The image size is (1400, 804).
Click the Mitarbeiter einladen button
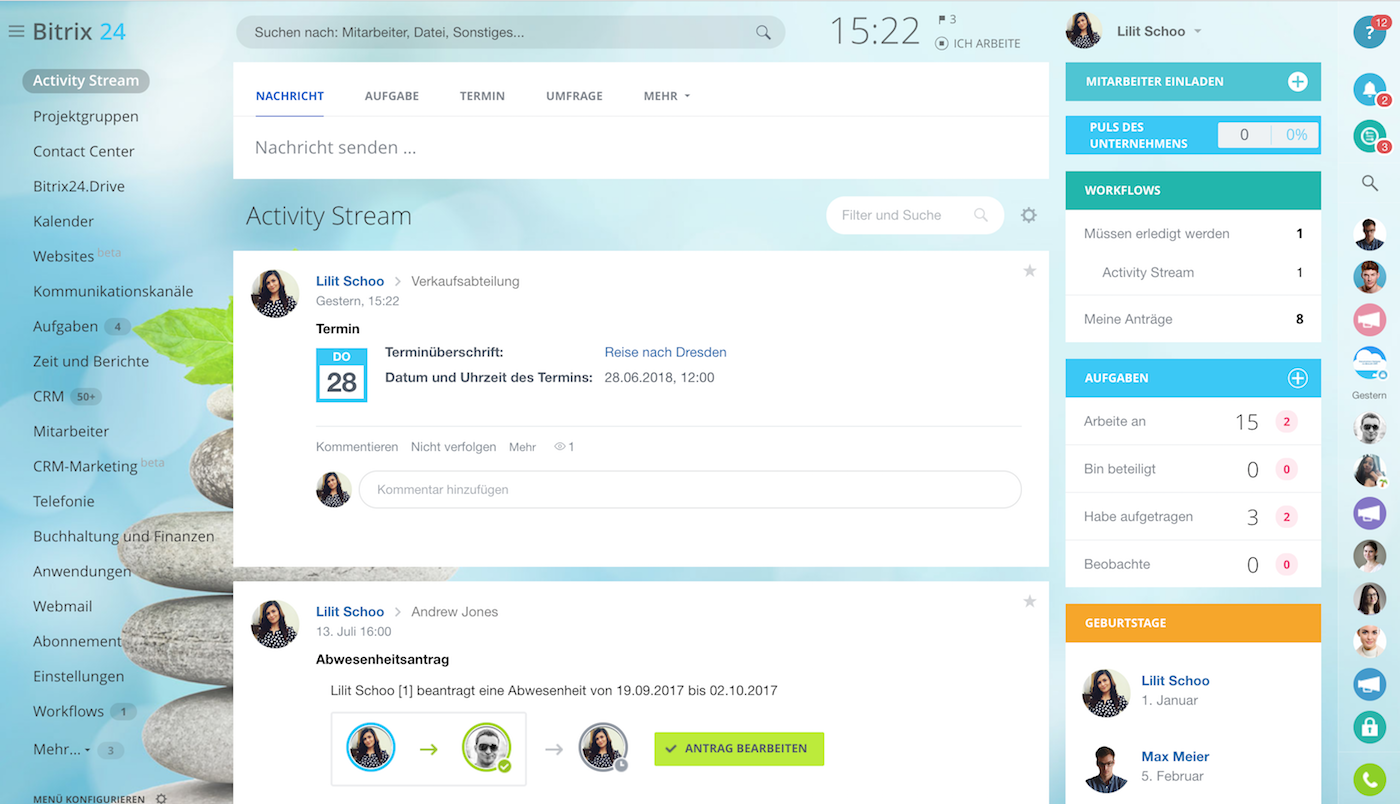click(1193, 82)
